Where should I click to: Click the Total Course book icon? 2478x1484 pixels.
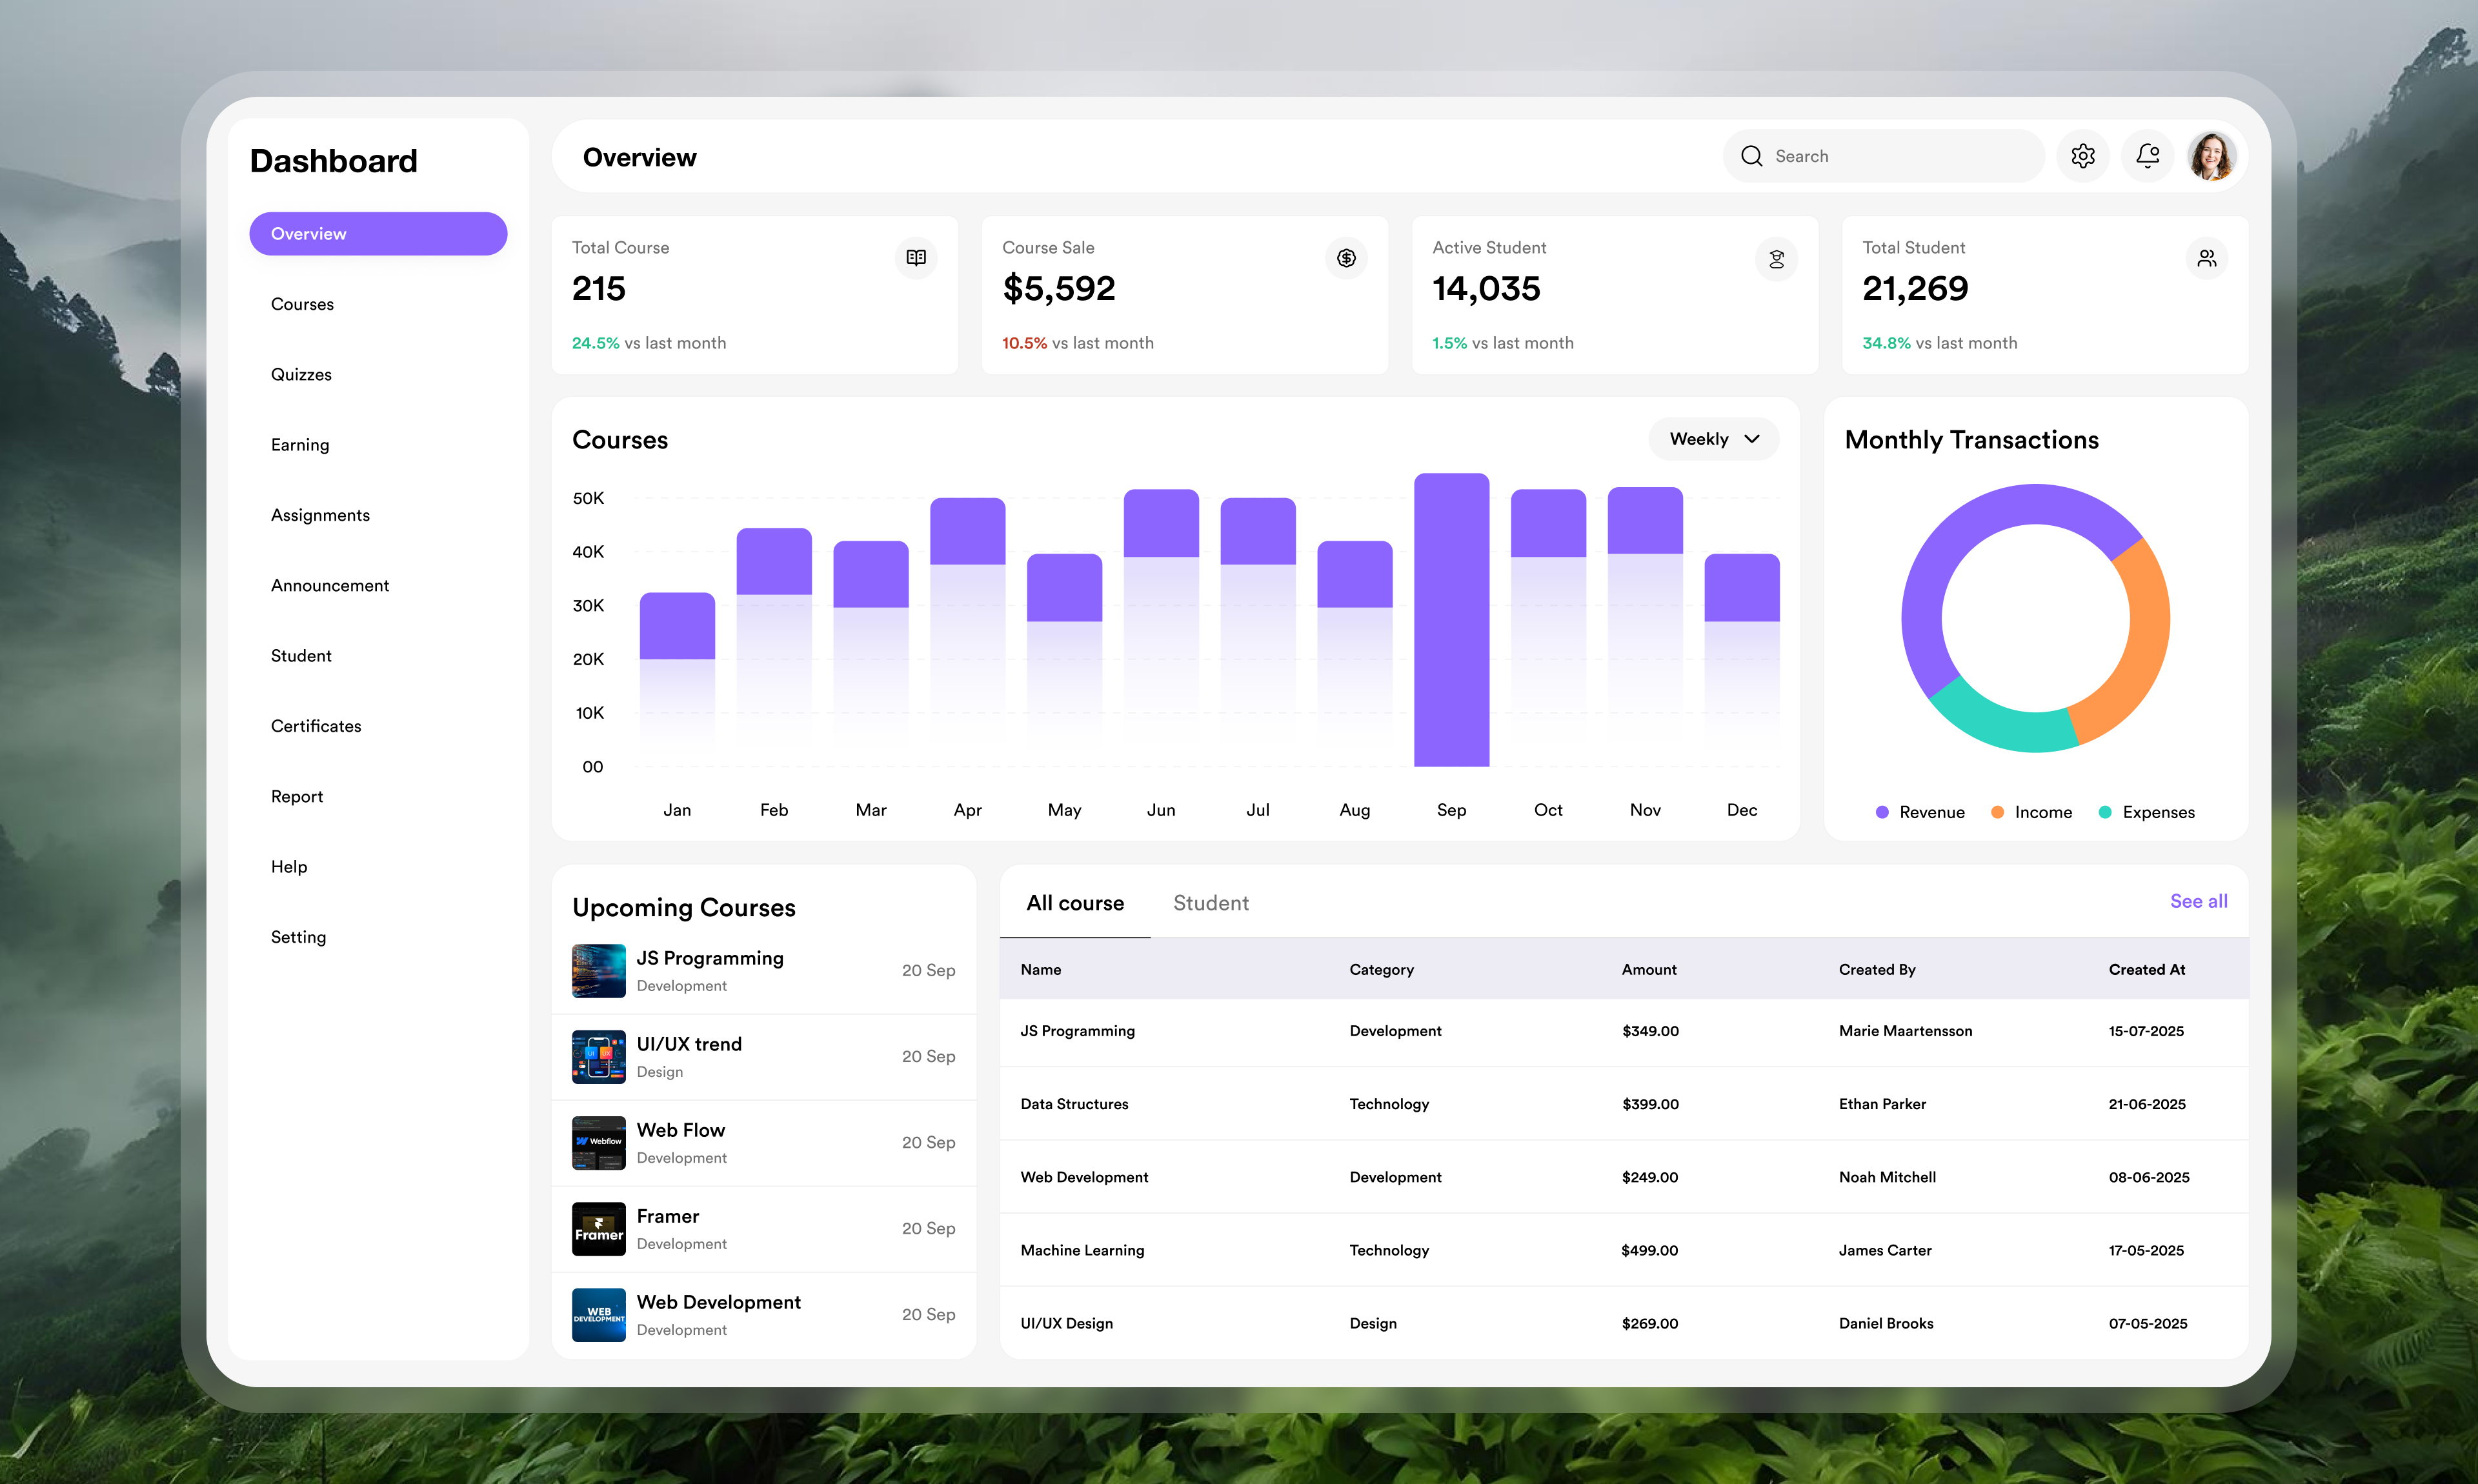click(916, 258)
